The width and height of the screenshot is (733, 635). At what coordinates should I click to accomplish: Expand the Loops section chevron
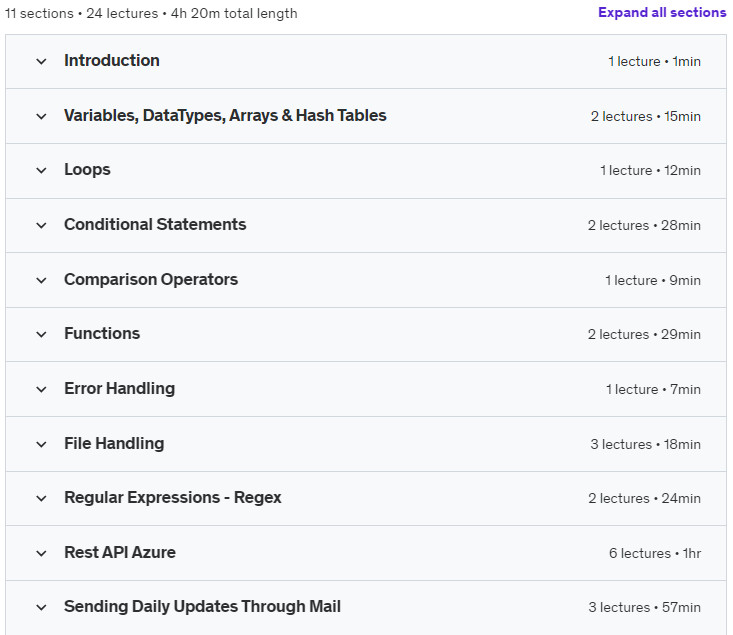(41, 170)
